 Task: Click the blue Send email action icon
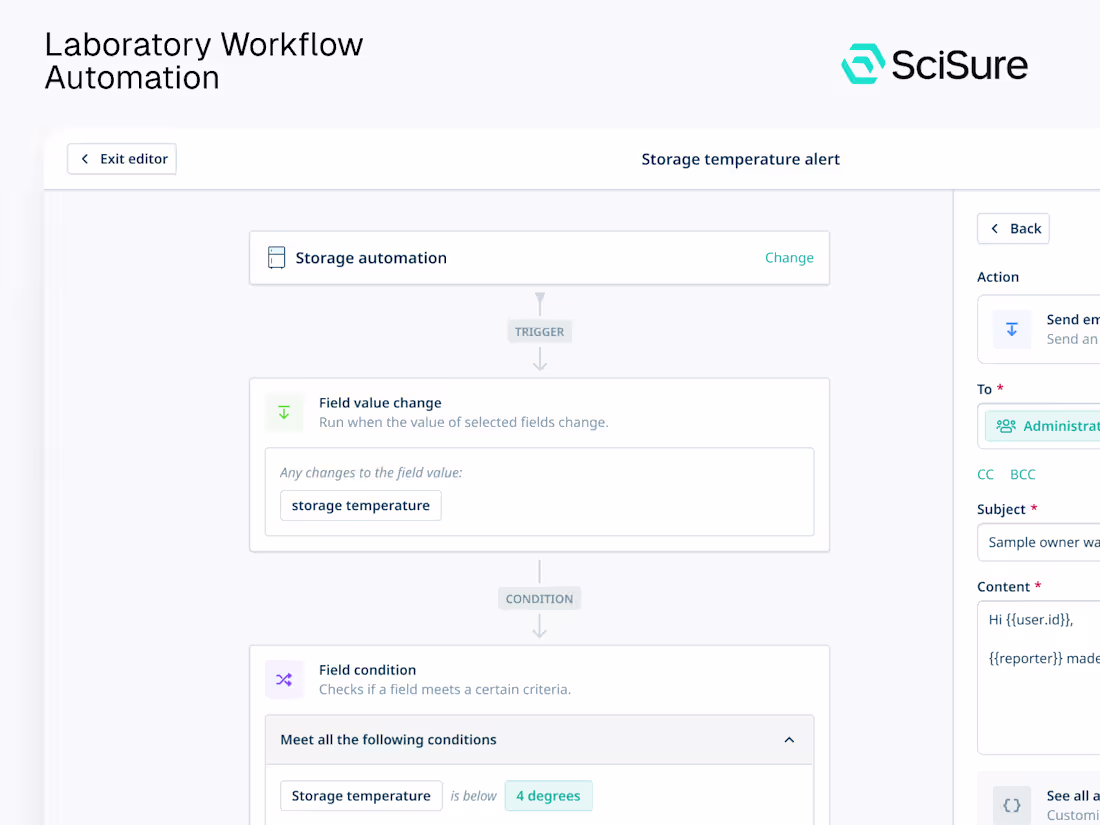pyautogui.click(x=1011, y=329)
